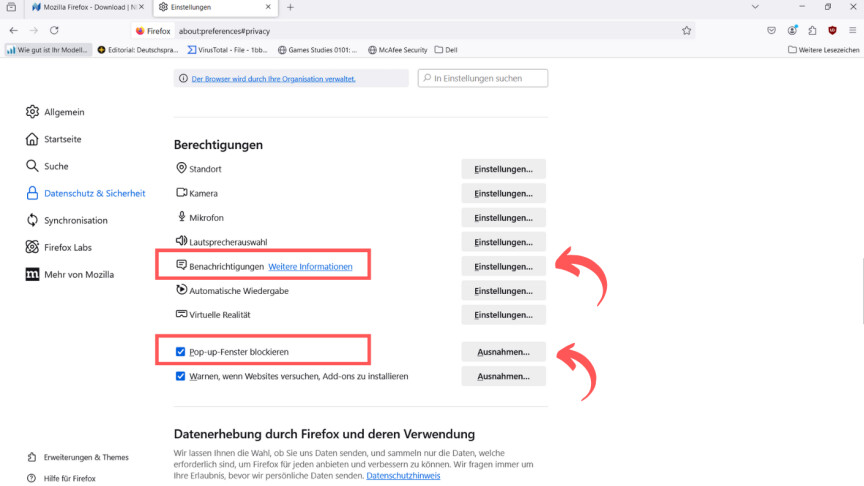Click Weitere Informationen link for Benachrichtigungen

[310, 267]
